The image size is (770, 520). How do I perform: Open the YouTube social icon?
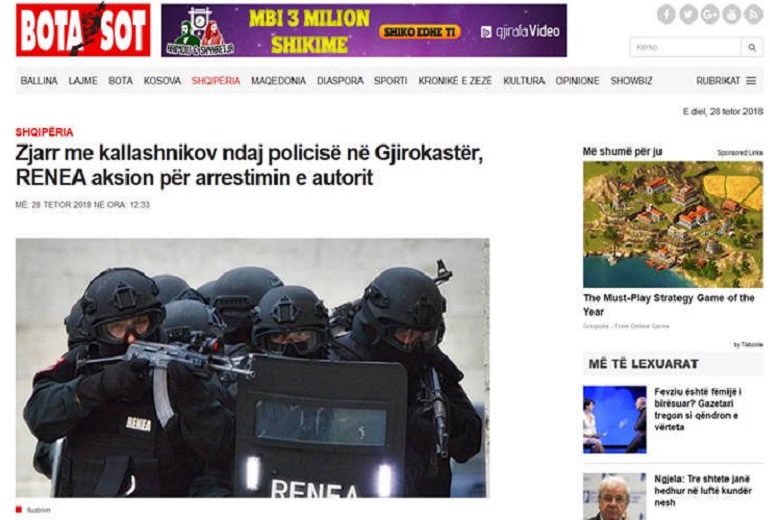pos(731,14)
